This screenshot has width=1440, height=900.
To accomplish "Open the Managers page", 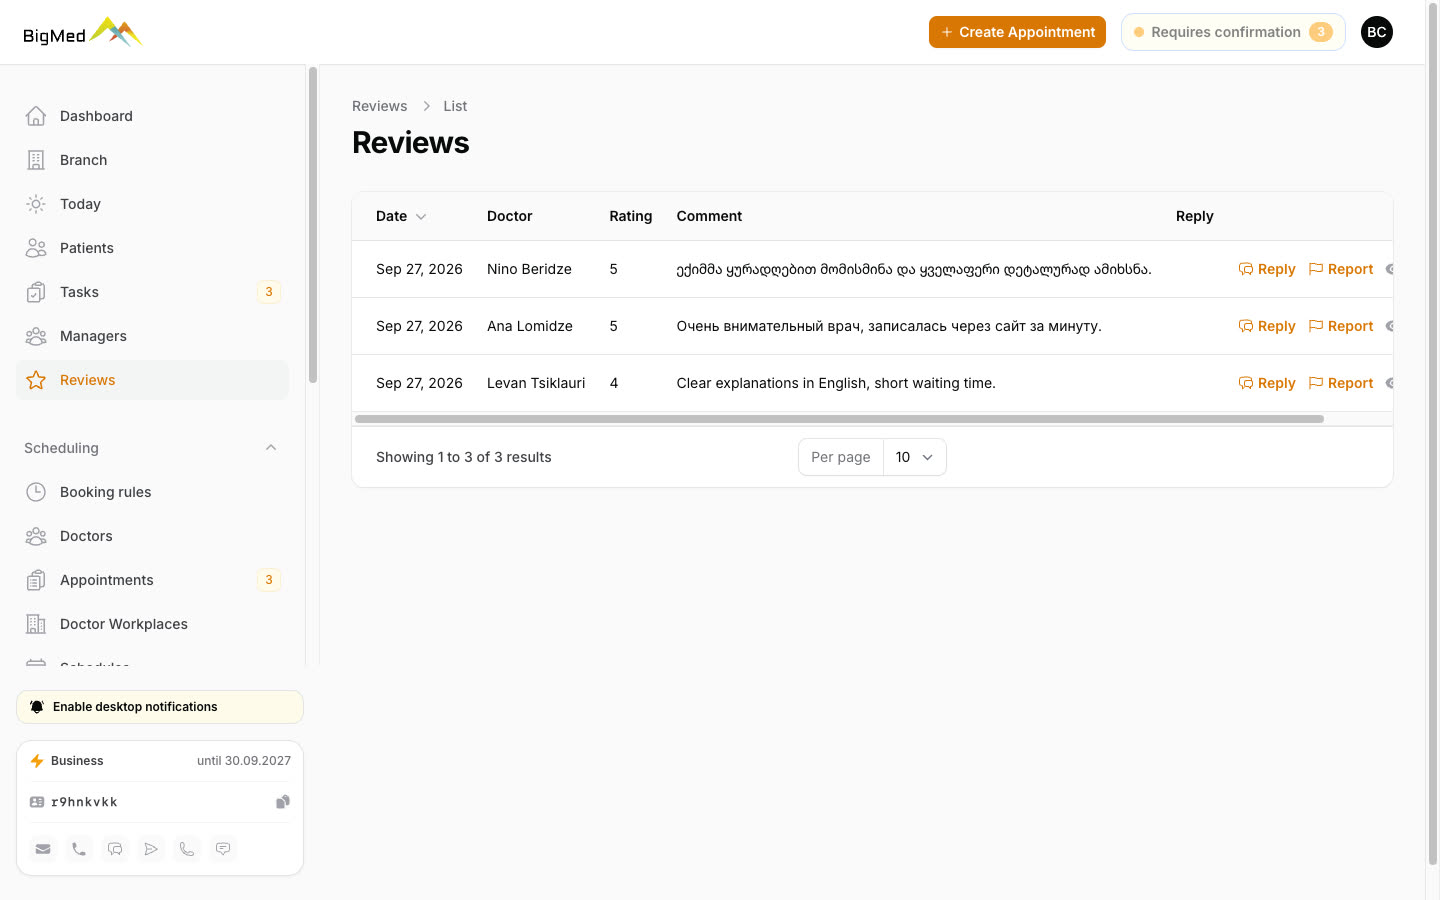I will pos(152,336).
